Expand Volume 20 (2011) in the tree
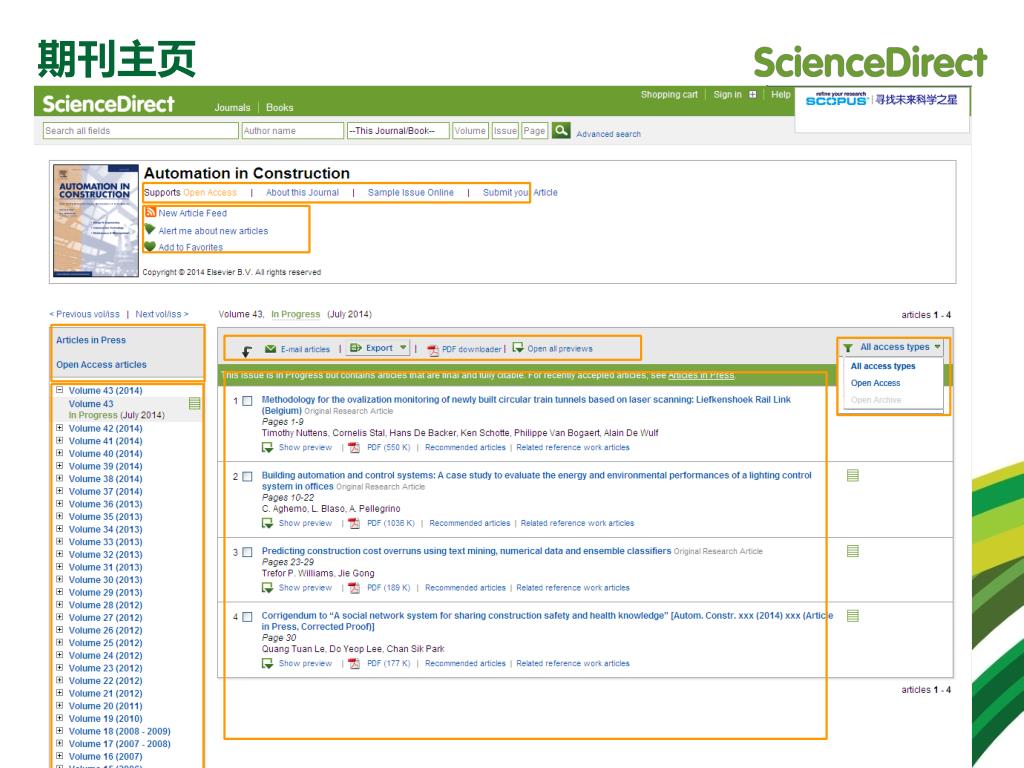1024x768 pixels. (x=59, y=705)
